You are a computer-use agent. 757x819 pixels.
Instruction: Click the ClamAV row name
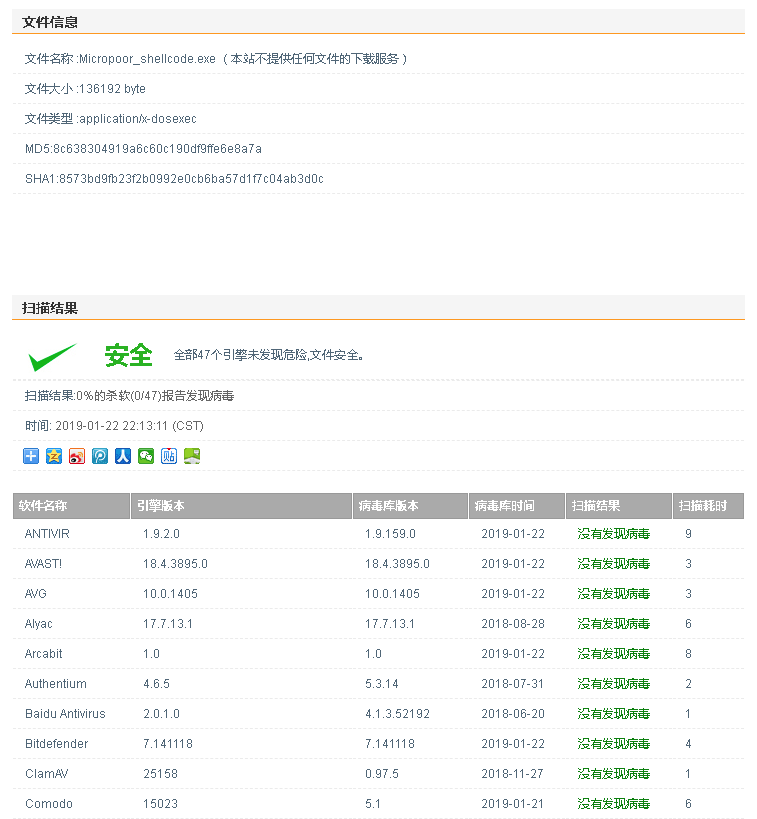[46, 774]
